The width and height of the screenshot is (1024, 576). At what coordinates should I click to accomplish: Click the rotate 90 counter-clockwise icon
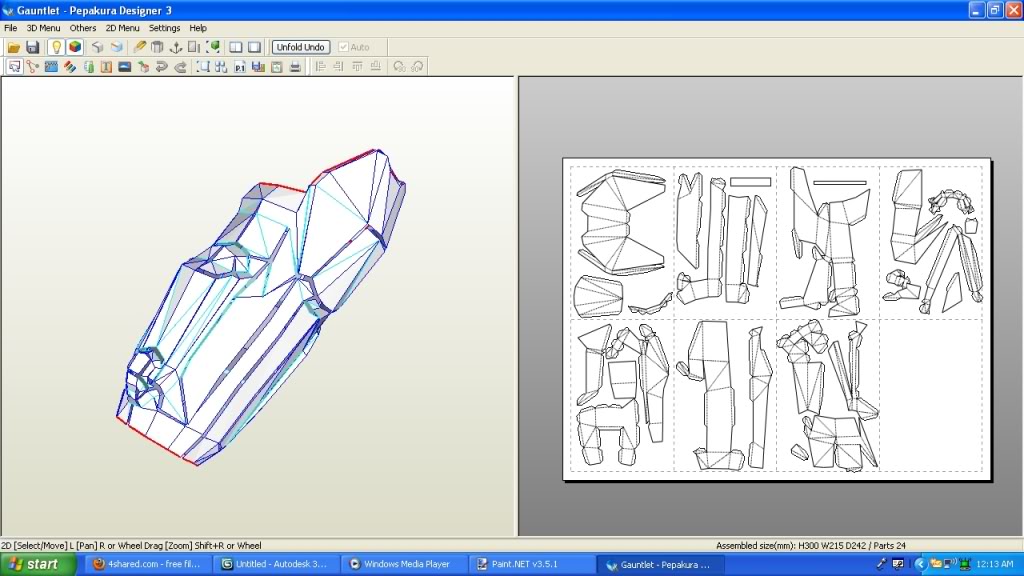click(x=399, y=67)
